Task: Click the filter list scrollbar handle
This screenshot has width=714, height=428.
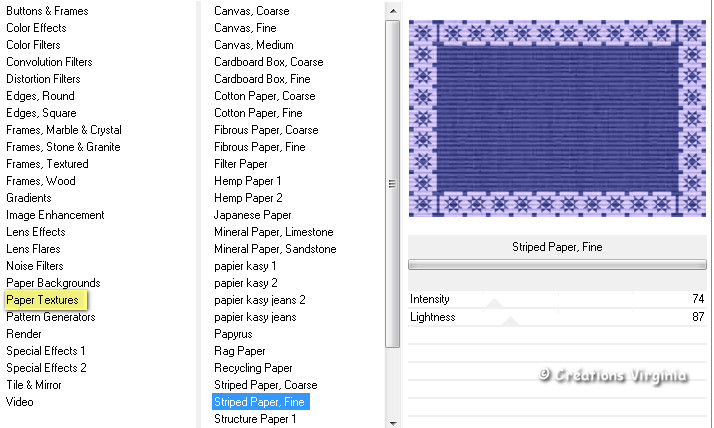Action: pyautogui.click(x=392, y=183)
